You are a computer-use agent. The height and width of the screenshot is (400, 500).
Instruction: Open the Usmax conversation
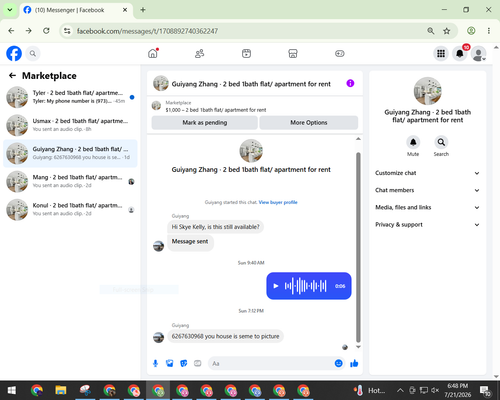click(70, 125)
